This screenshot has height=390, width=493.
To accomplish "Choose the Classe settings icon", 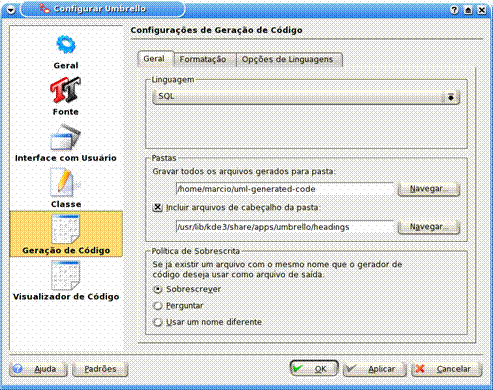I will [x=65, y=183].
